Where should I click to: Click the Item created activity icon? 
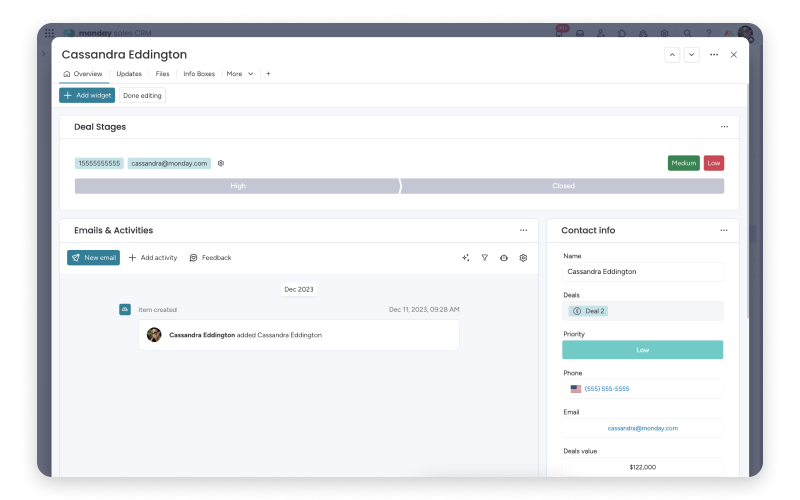[x=125, y=310]
